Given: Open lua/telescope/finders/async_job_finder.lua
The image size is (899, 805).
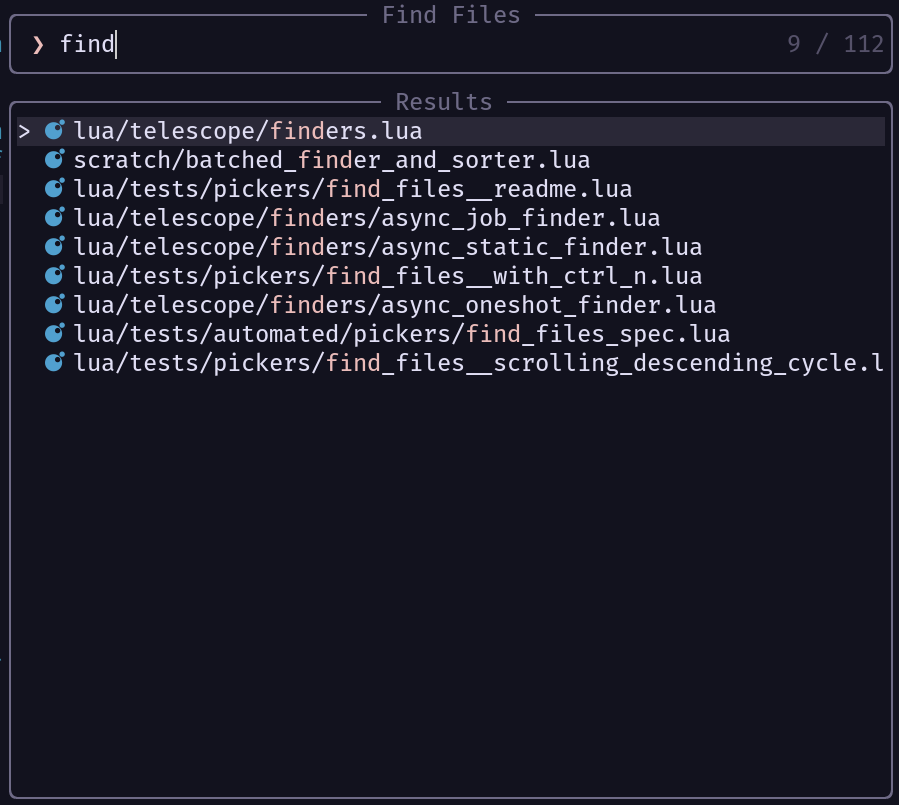Looking at the screenshot, I should click(451, 218).
